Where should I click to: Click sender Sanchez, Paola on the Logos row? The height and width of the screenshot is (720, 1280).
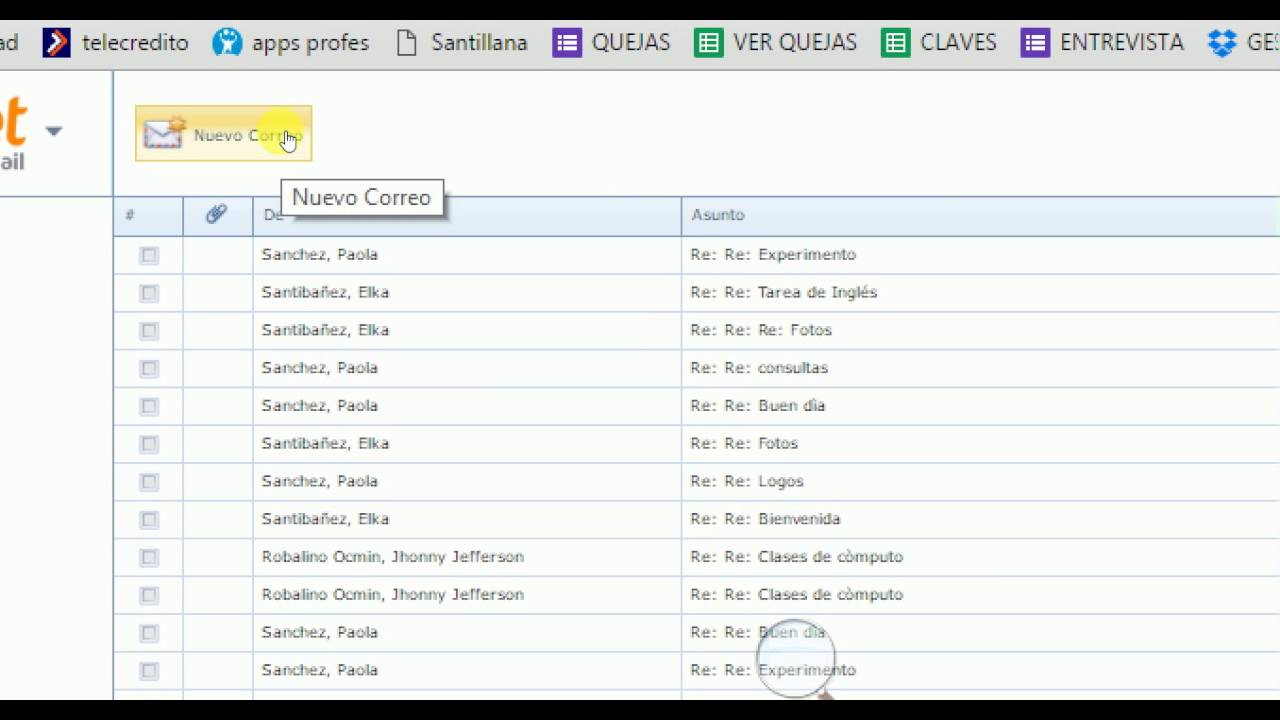click(320, 481)
